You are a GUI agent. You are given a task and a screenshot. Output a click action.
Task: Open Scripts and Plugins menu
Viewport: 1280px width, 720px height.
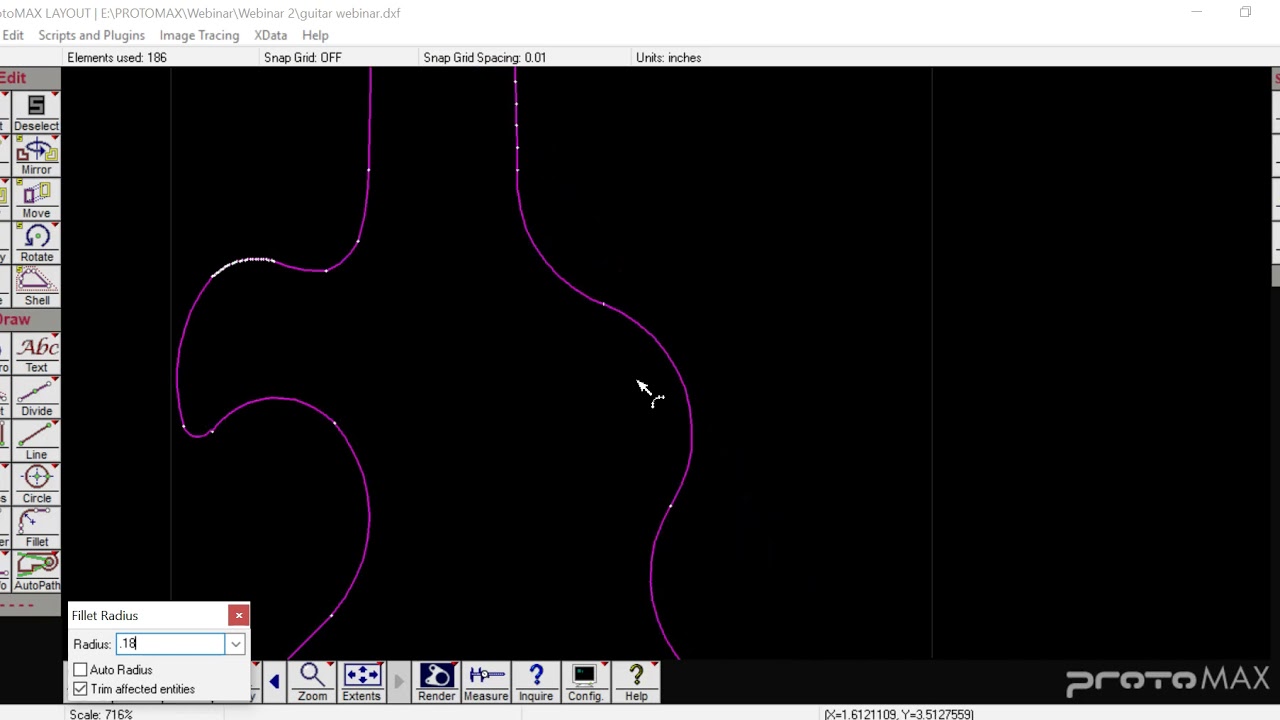(x=91, y=35)
